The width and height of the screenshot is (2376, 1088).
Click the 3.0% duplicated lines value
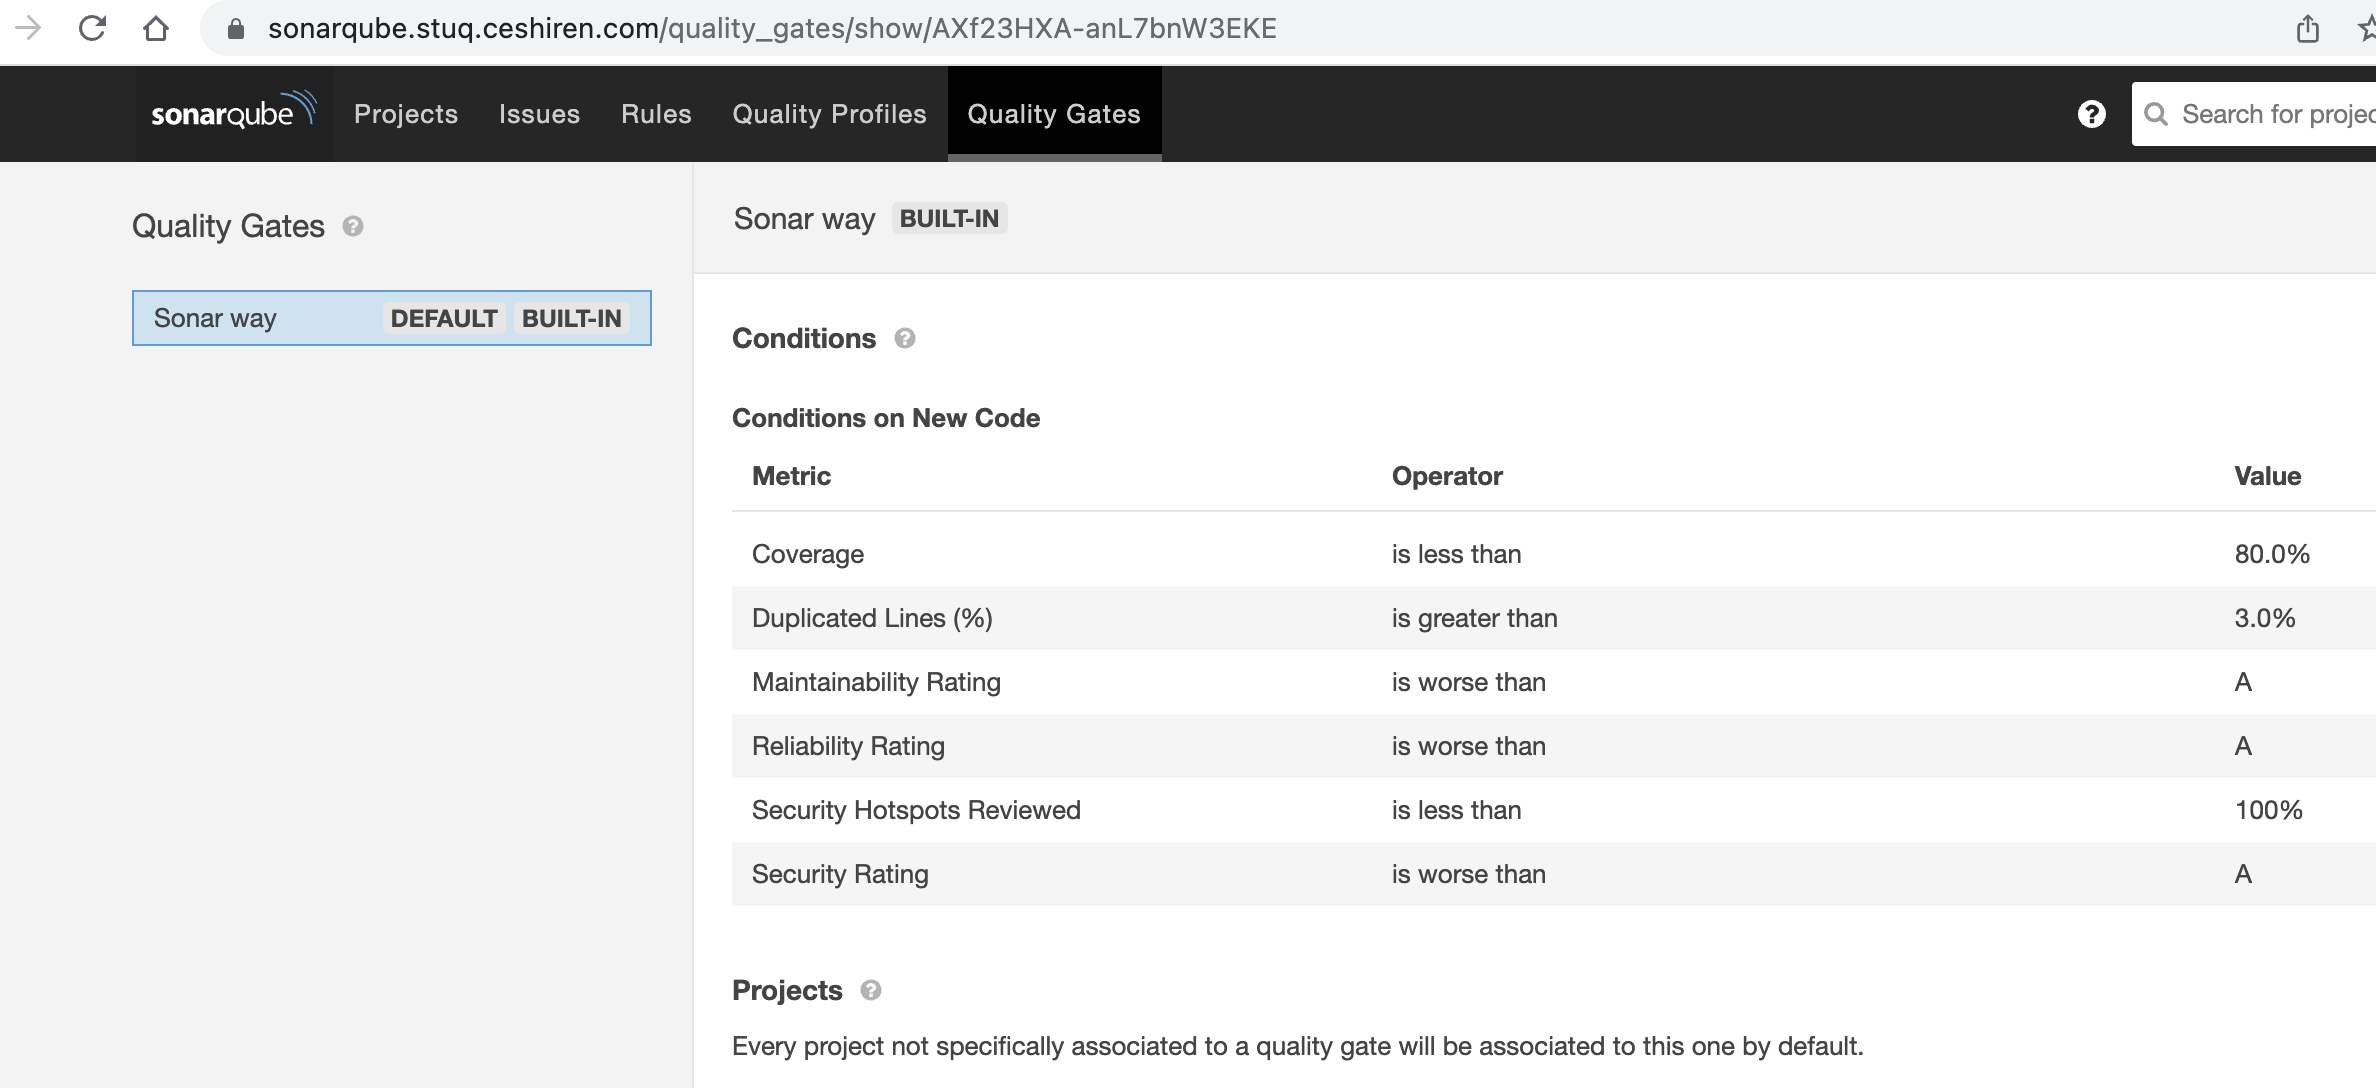[2264, 618]
